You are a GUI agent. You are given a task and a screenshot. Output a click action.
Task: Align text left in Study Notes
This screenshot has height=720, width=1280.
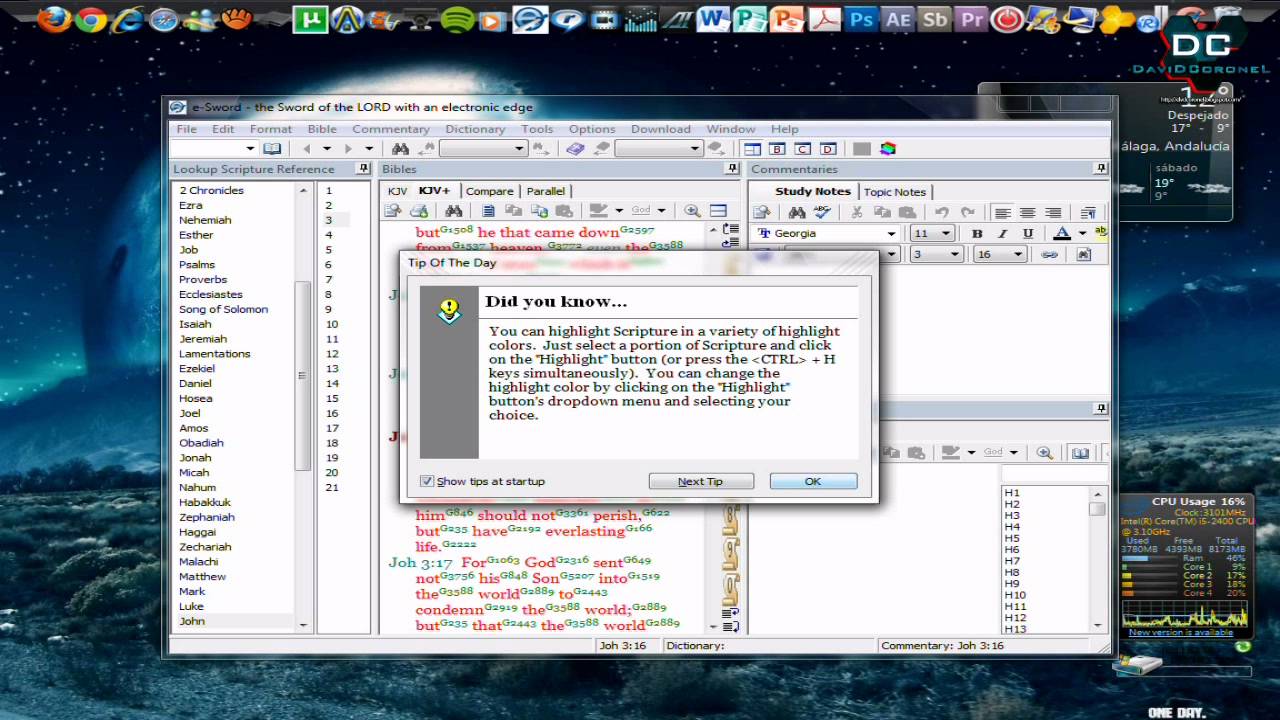click(1002, 212)
